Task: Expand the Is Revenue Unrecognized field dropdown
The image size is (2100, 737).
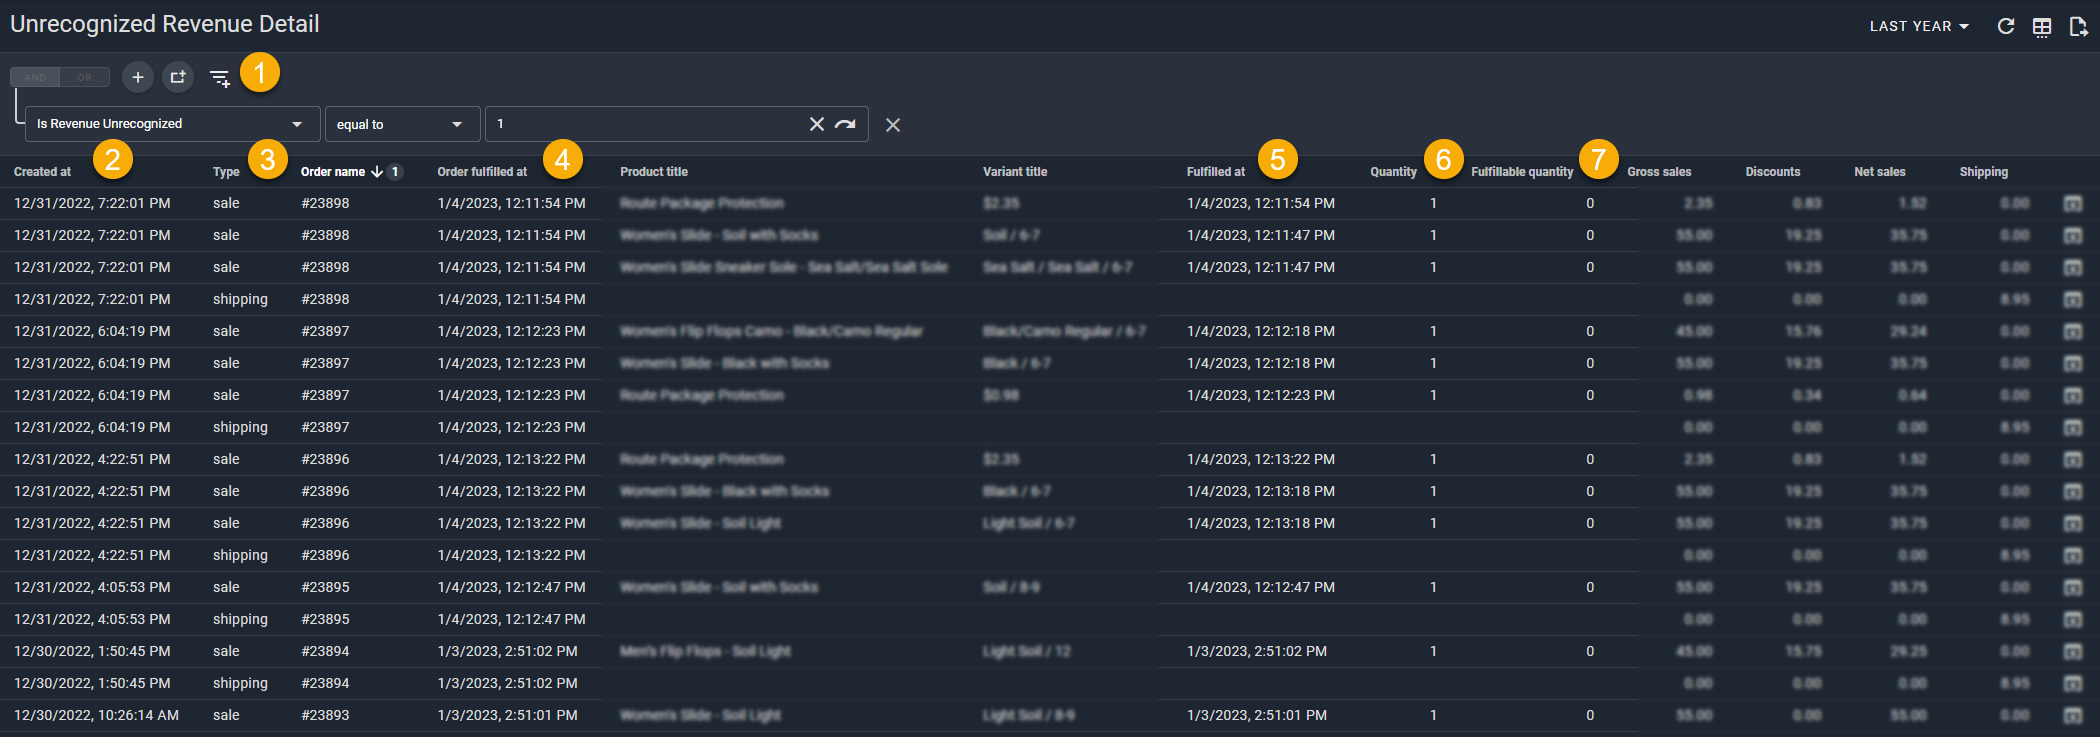Action: (x=297, y=124)
